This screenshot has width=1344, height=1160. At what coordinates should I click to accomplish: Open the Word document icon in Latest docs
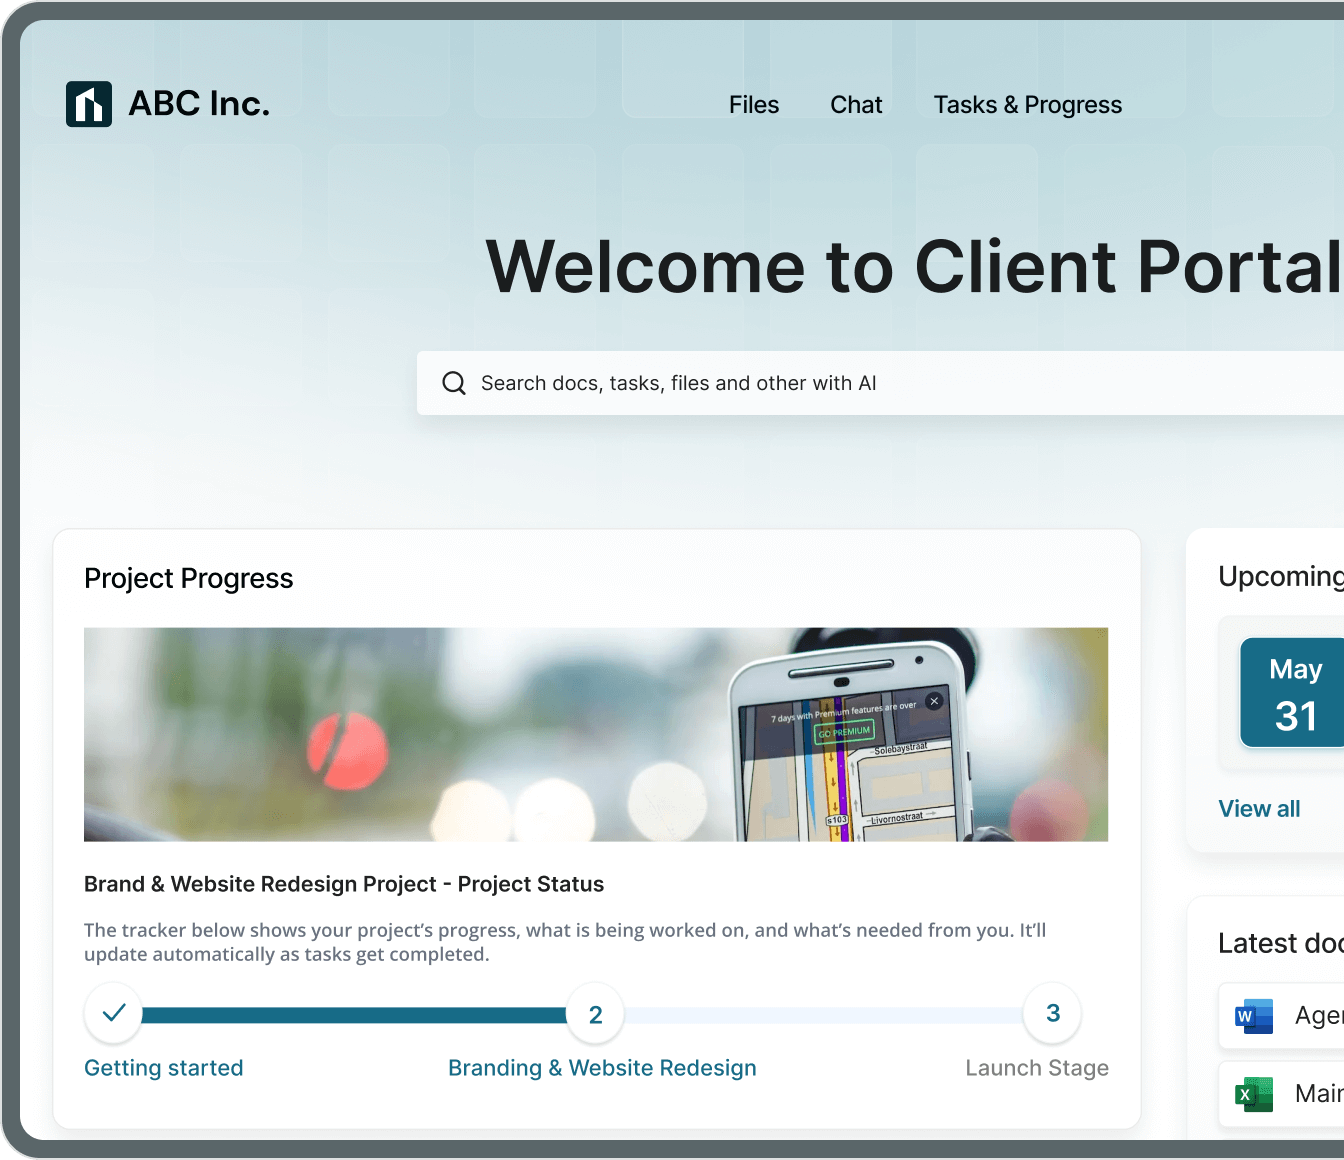[1254, 1016]
